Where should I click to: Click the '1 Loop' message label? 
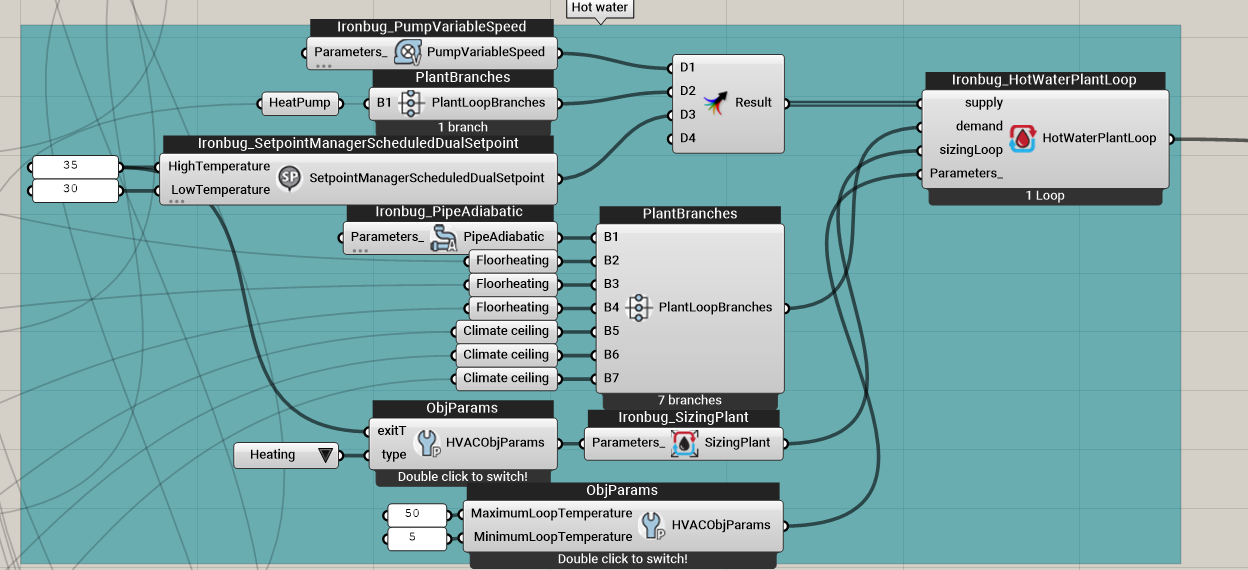pos(1045,196)
